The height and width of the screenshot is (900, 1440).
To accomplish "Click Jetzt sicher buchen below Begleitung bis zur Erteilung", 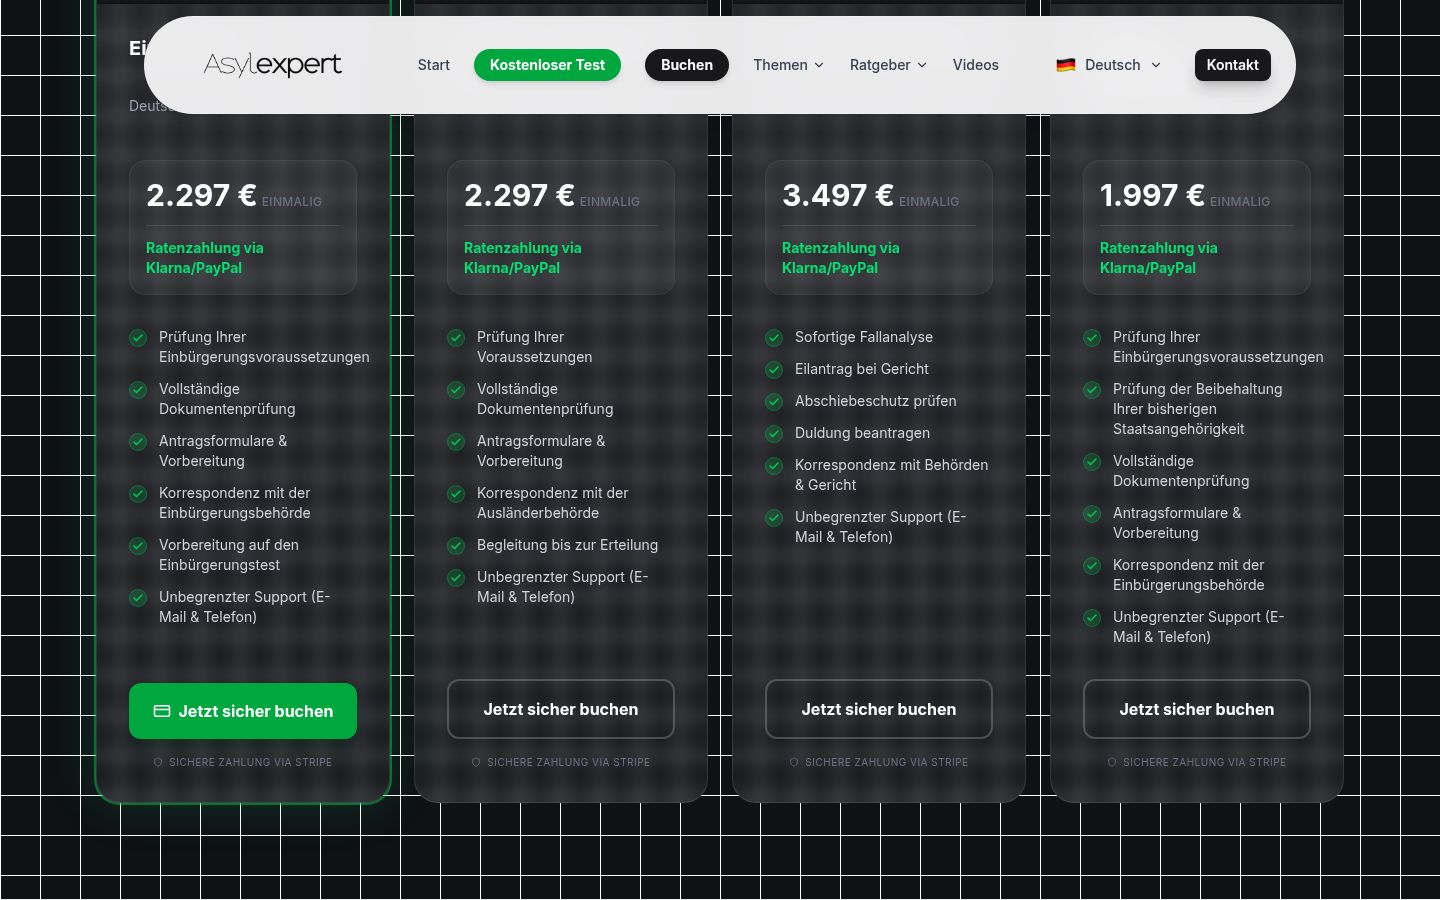I will click(x=561, y=709).
